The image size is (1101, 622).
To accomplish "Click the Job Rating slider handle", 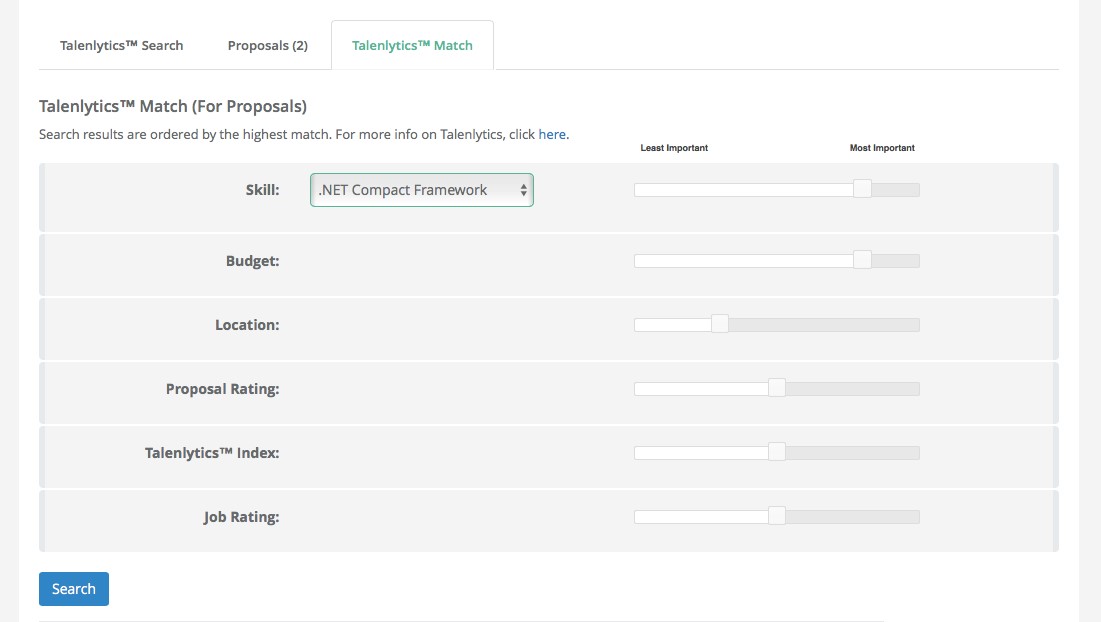I will [x=777, y=516].
